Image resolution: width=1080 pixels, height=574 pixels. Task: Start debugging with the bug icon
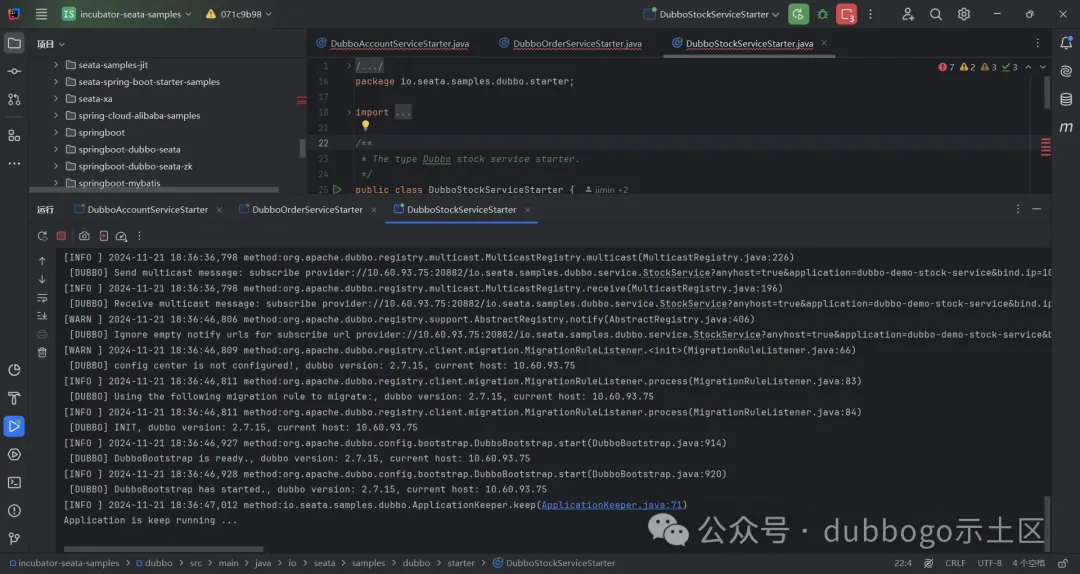(822, 14)
